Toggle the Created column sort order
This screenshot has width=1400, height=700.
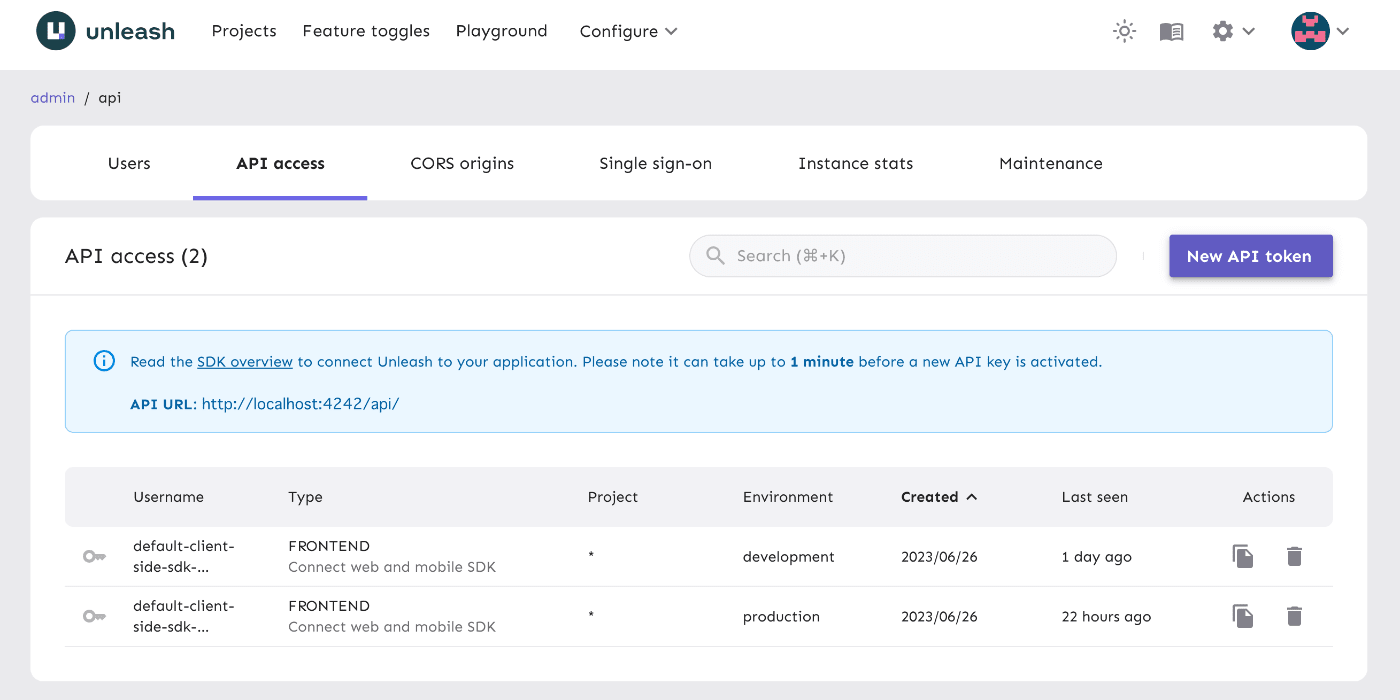pos(939,496)
